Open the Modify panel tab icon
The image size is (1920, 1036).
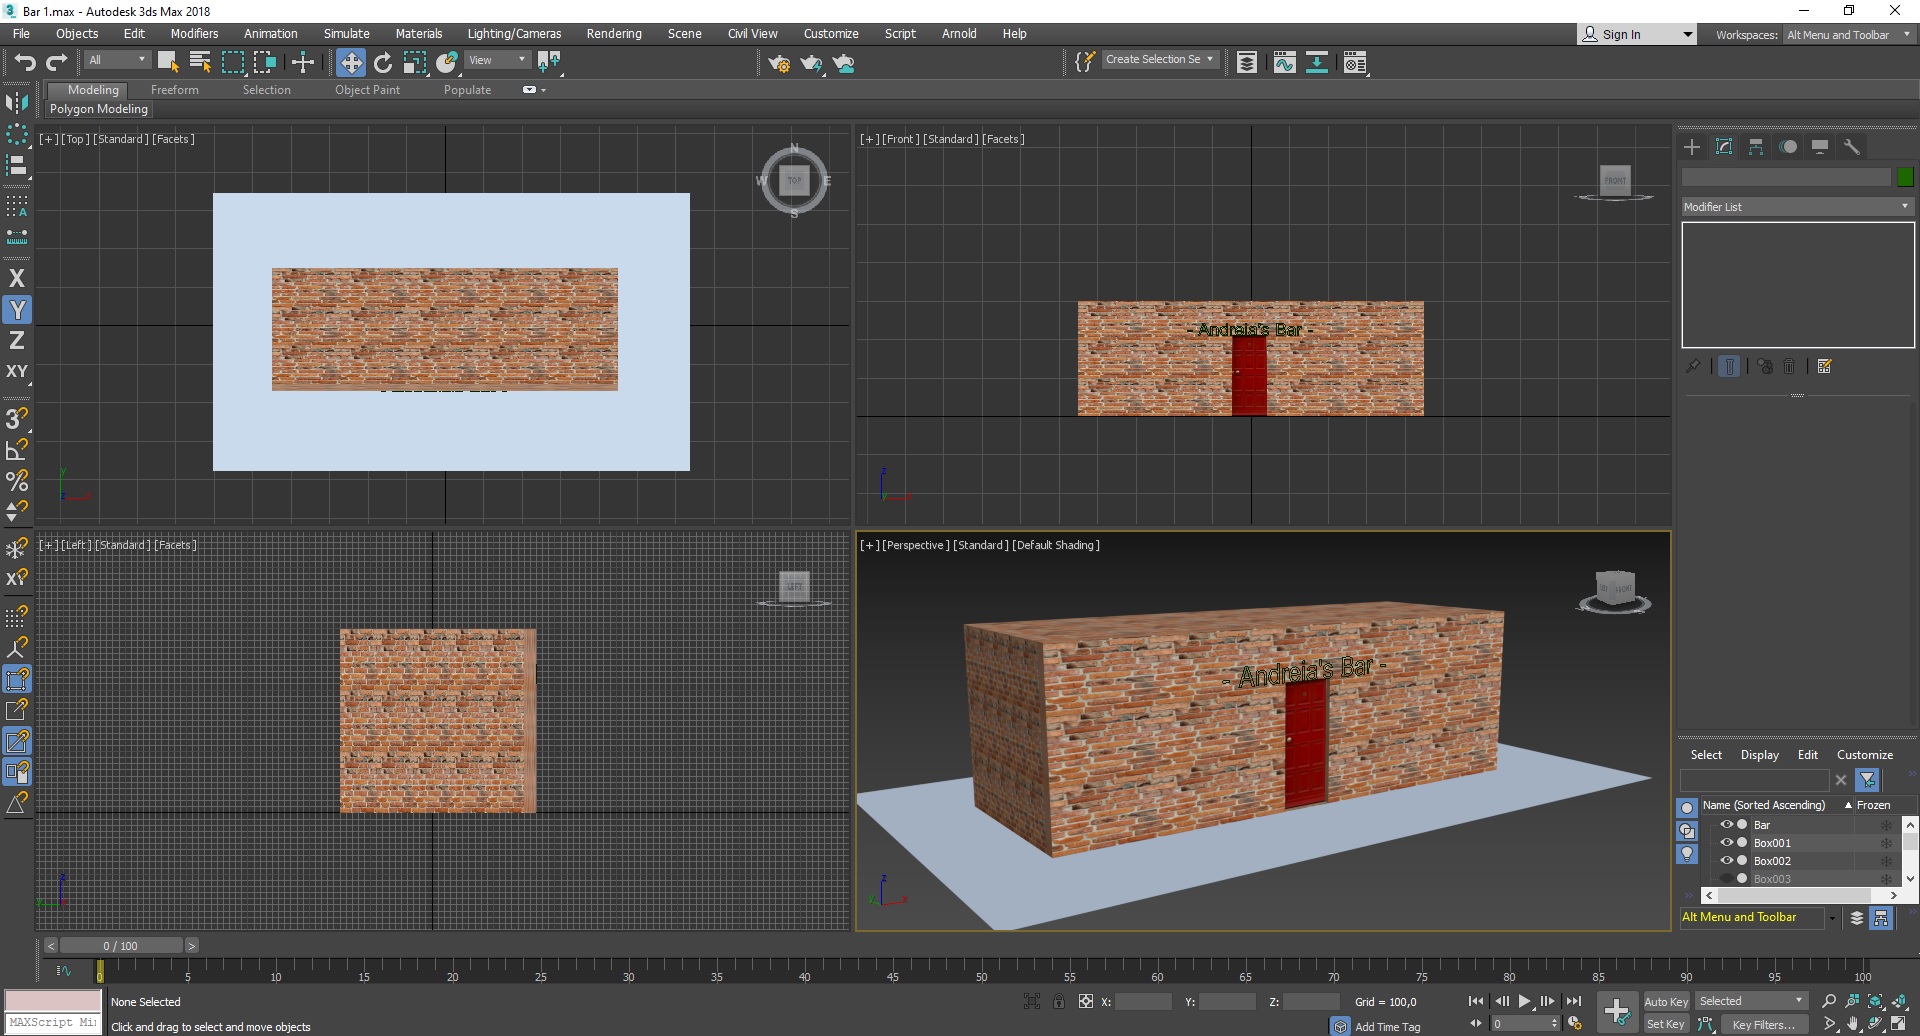click(1724, 147)
